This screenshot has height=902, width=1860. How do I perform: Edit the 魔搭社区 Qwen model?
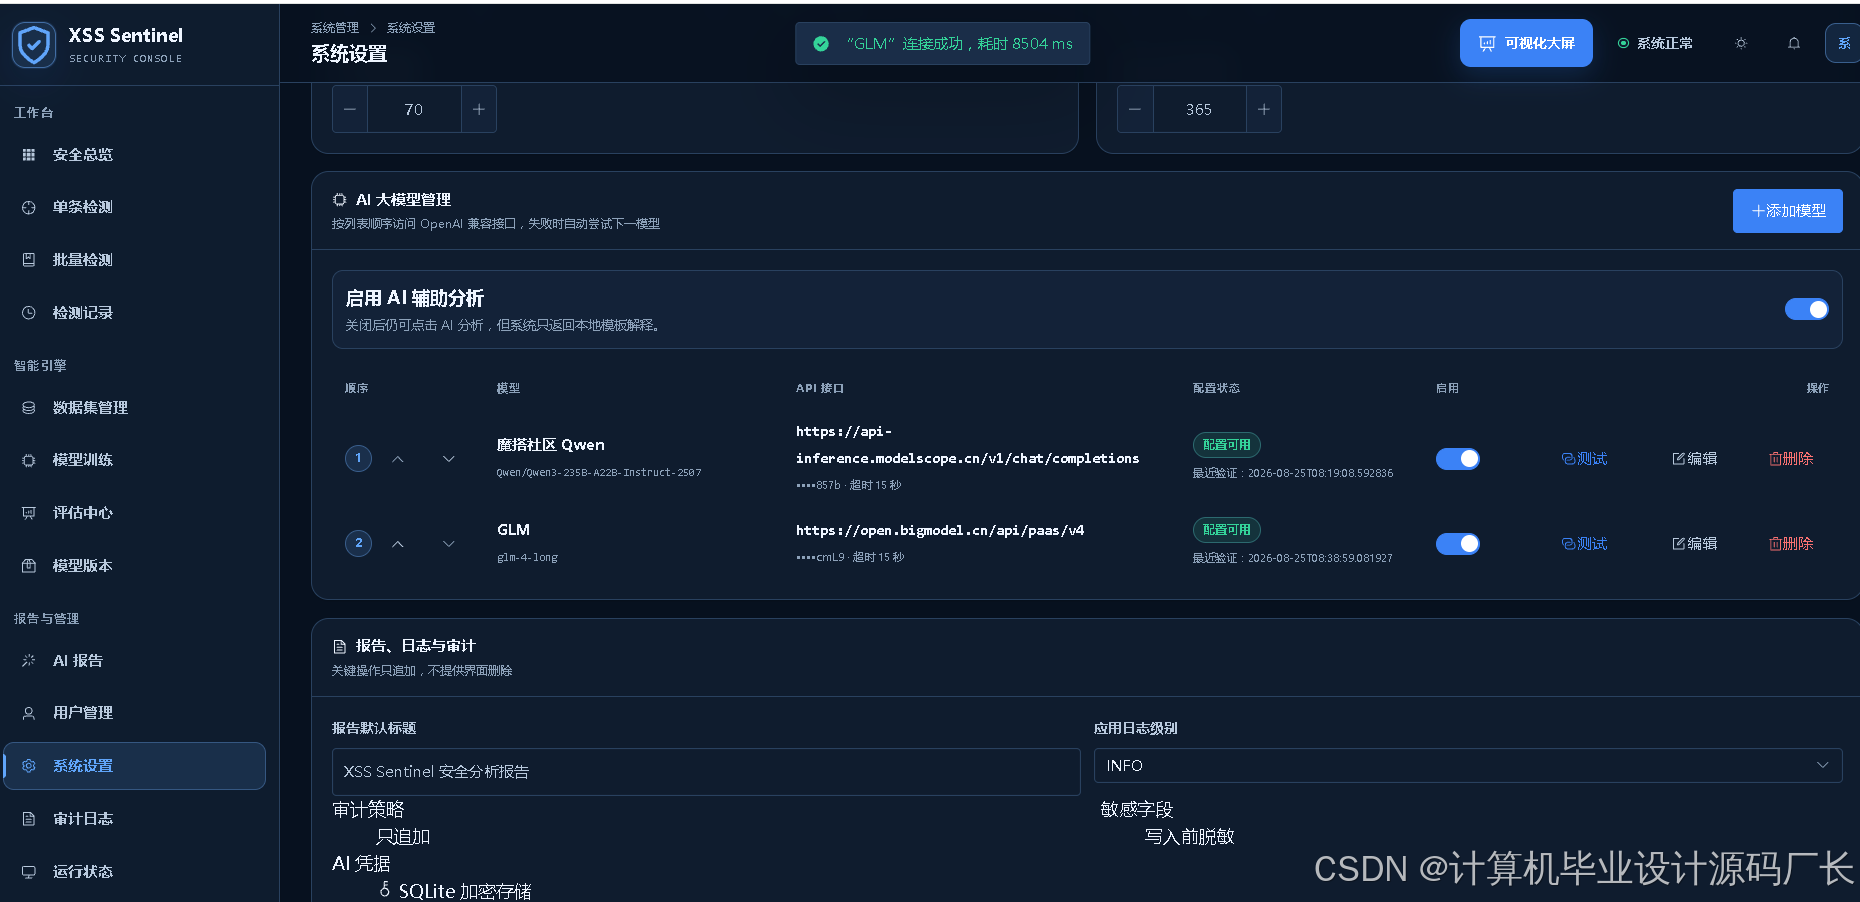coord(1695,459)
